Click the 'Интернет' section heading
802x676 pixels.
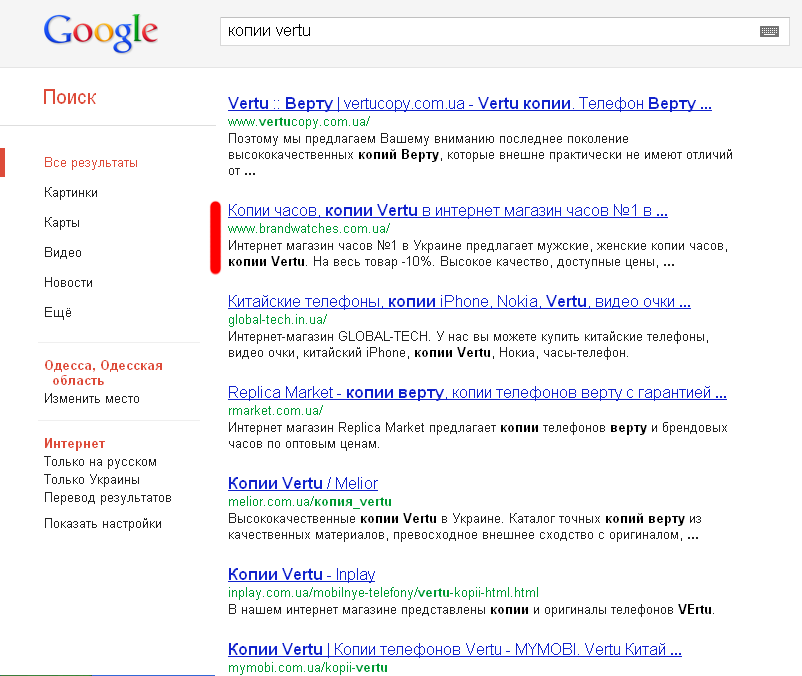(75, 443)
